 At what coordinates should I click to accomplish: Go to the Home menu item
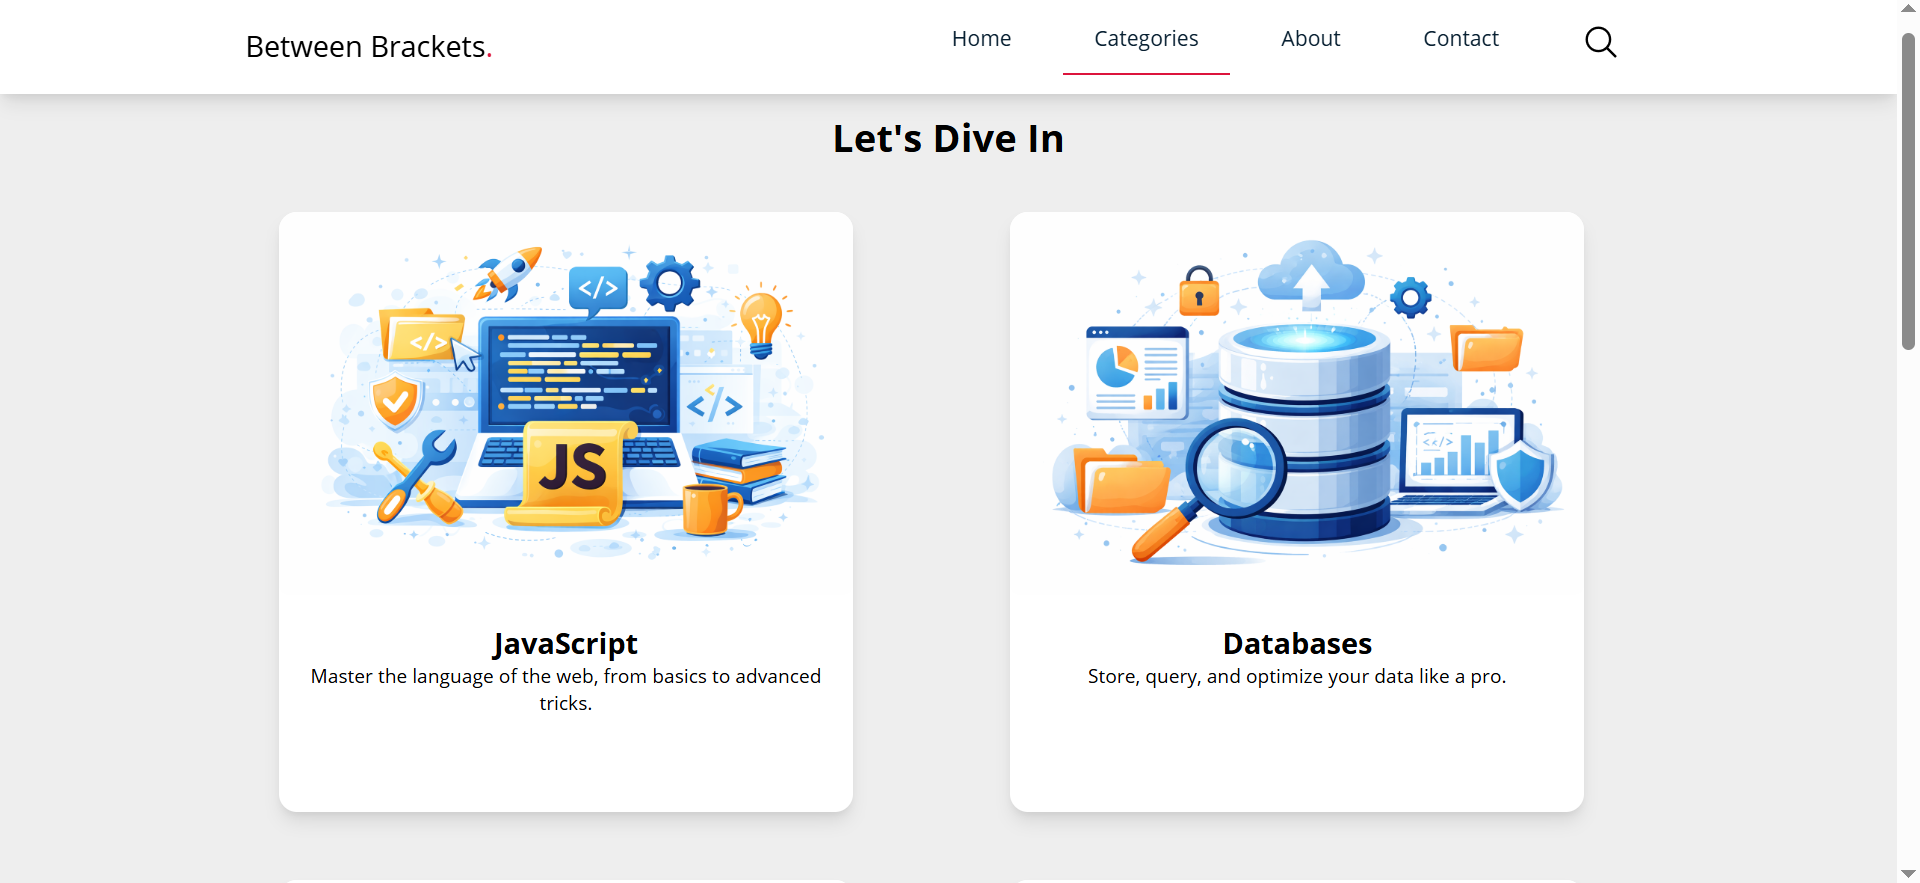pyautogui.click(x=981, y=39)
